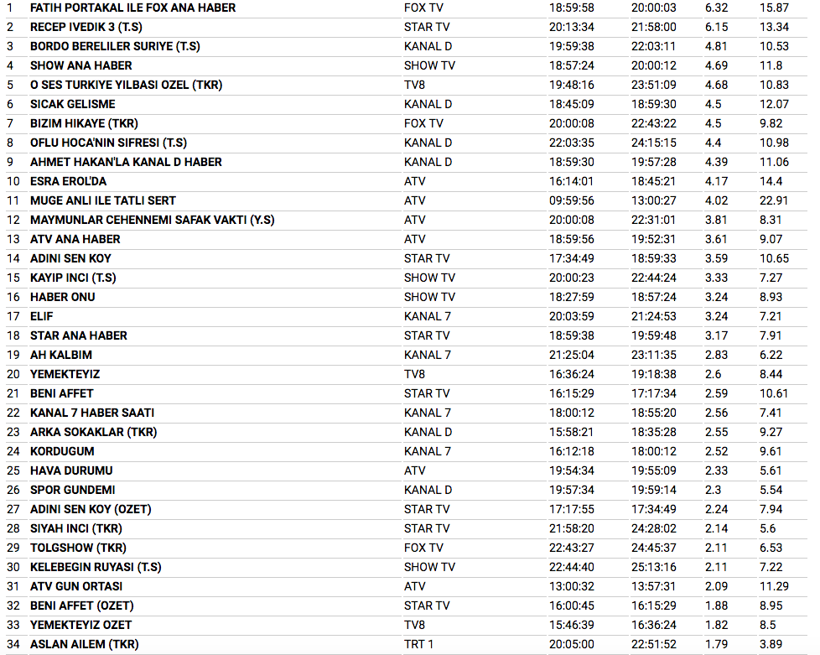Click the Elif program title
This screenshot has height=655, width=820.
point(42,316)
